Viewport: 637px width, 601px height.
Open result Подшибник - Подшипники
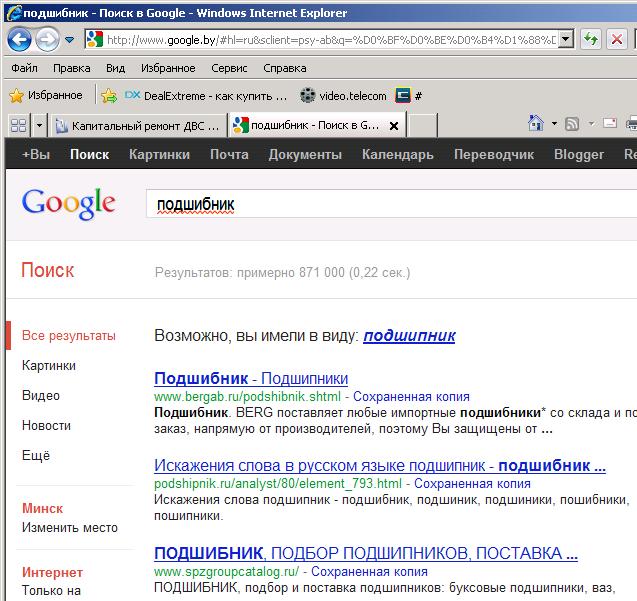(251, 379)
